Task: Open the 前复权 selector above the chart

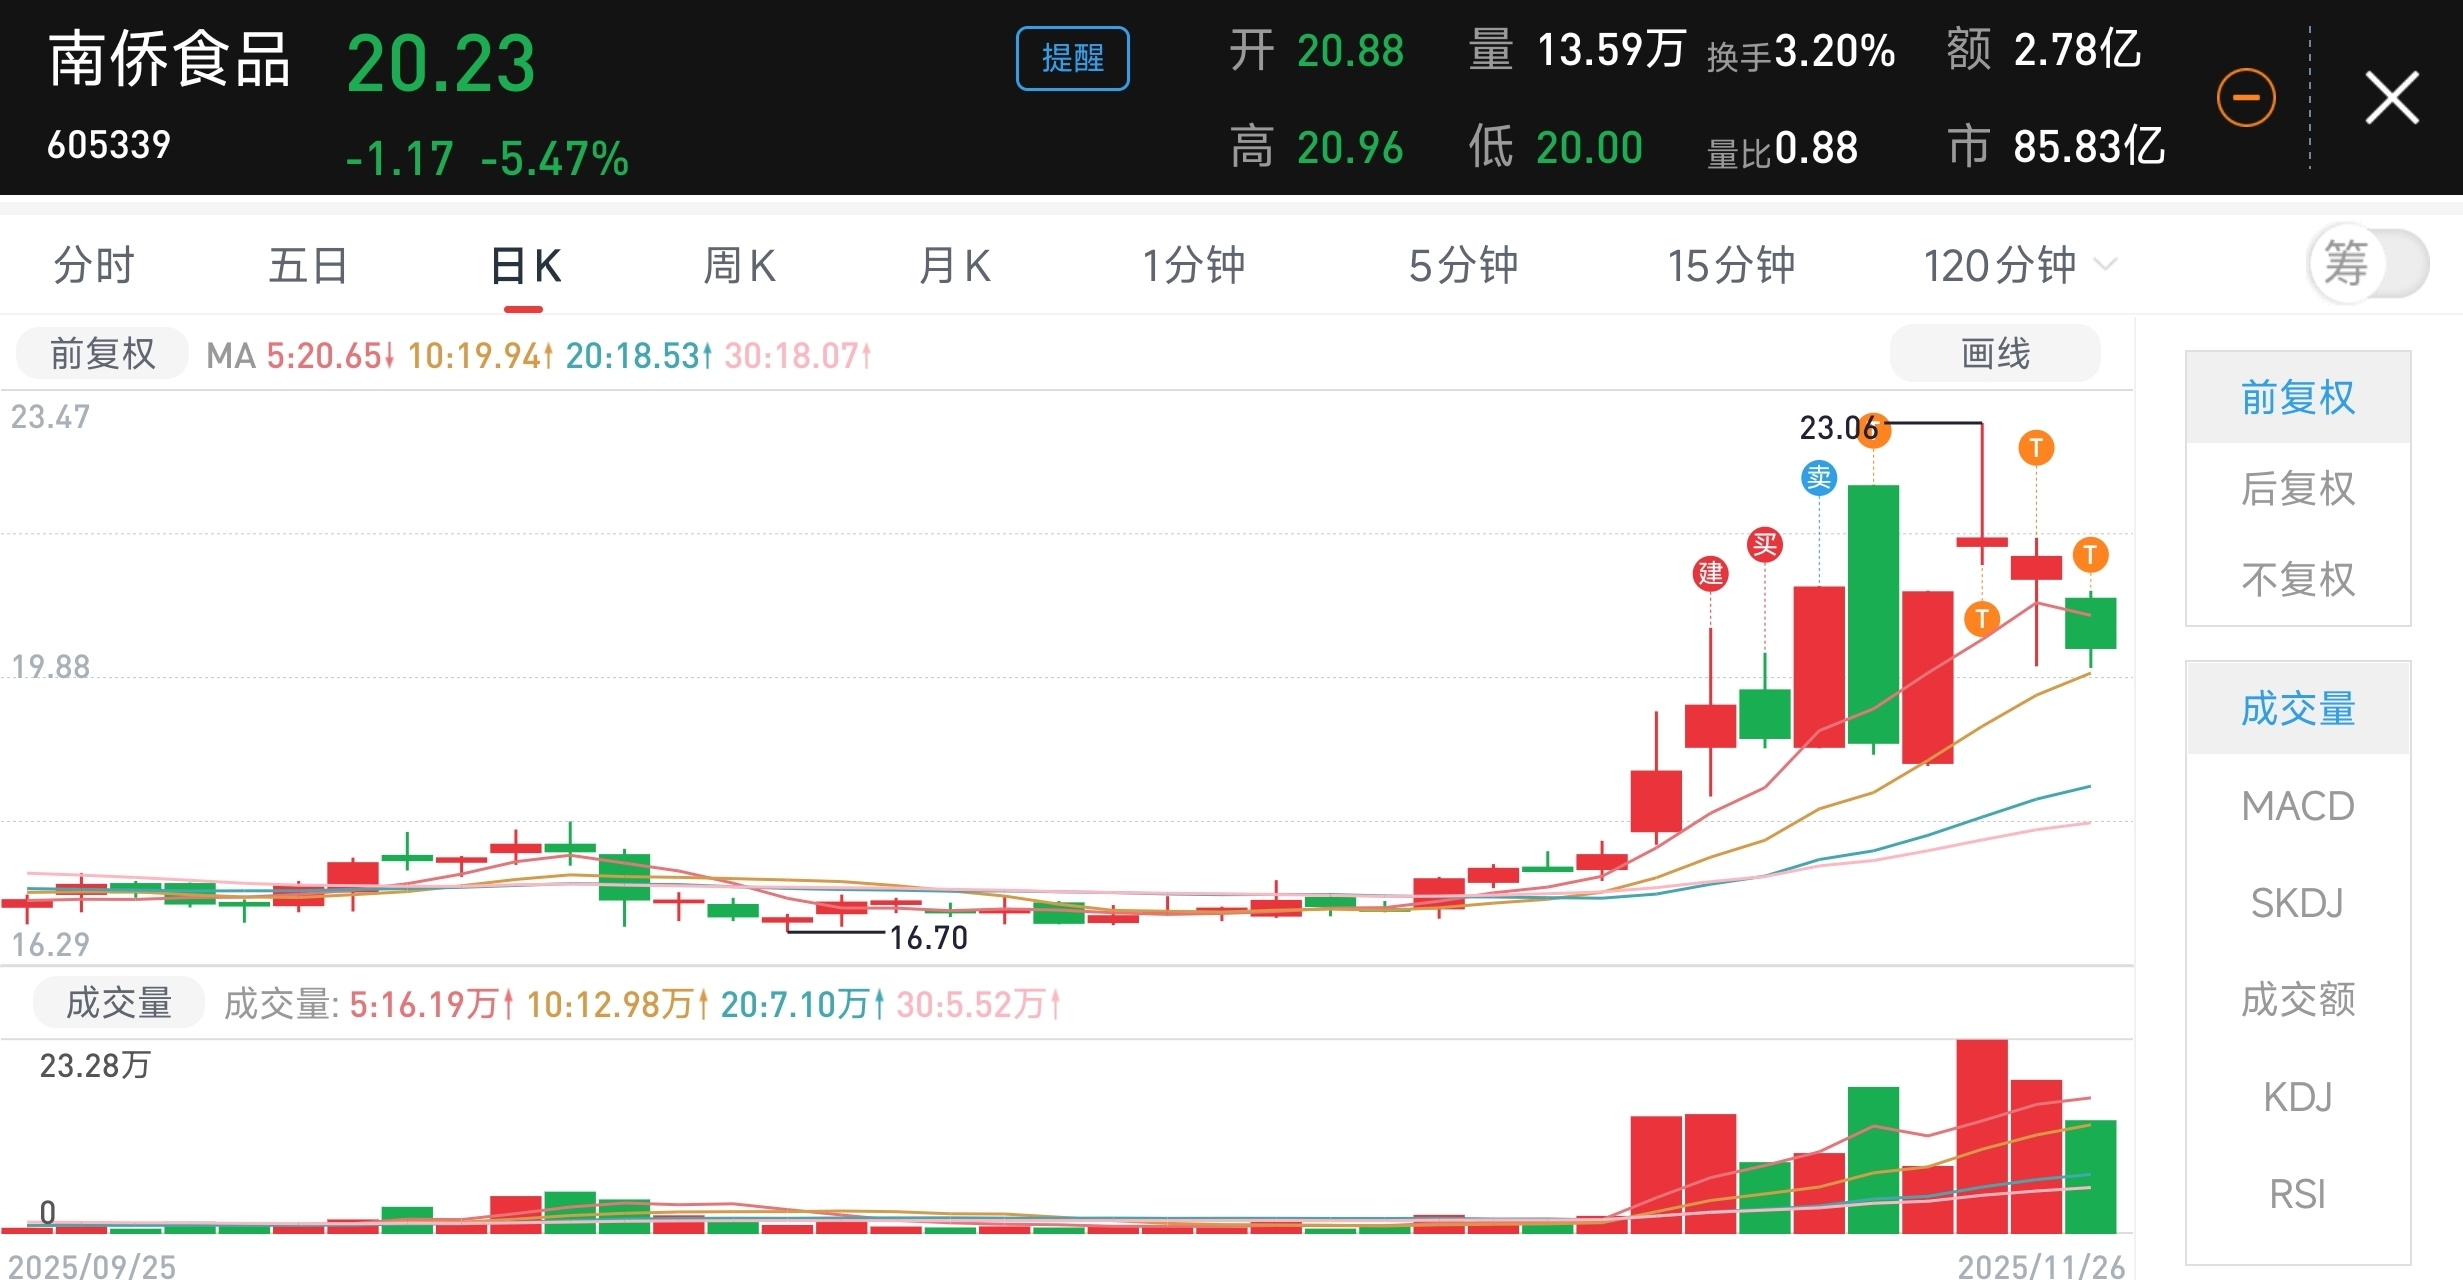Action: click(x=102, y=354)
